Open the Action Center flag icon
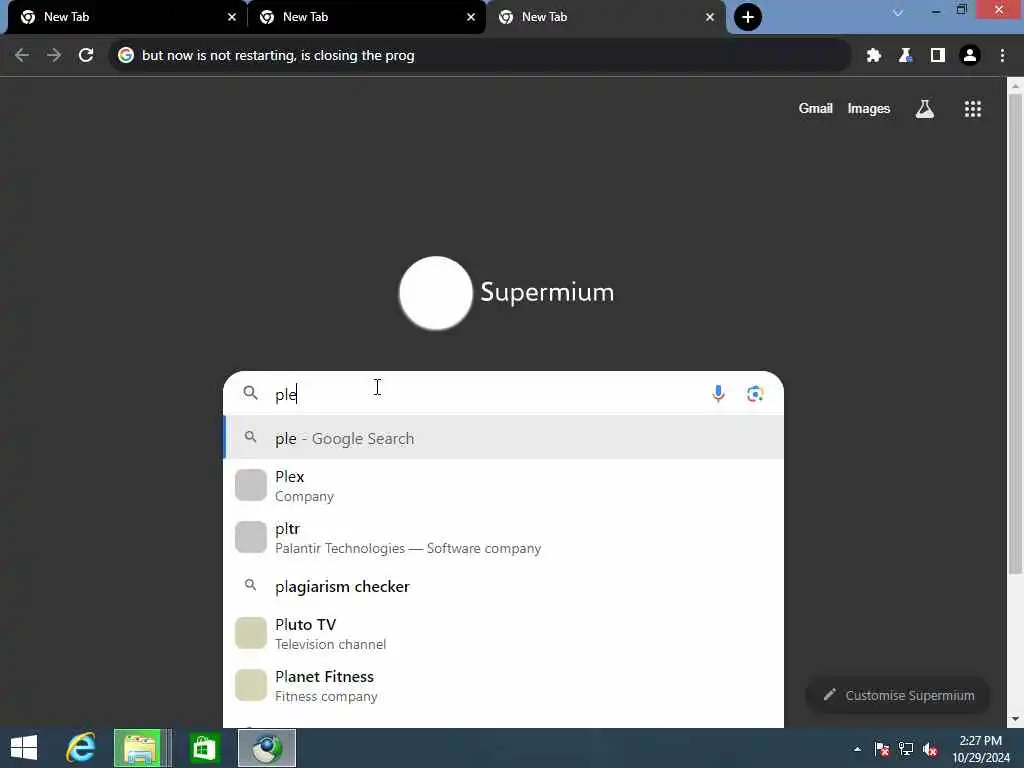1024x768 pixels. click(x=882, y=749)
